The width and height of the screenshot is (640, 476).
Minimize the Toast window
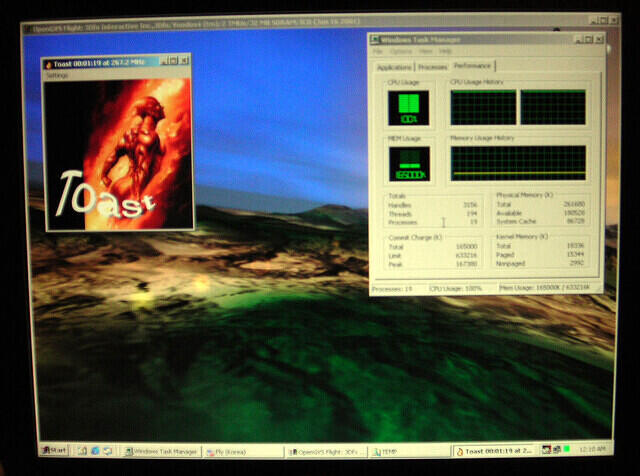[164, 61]
